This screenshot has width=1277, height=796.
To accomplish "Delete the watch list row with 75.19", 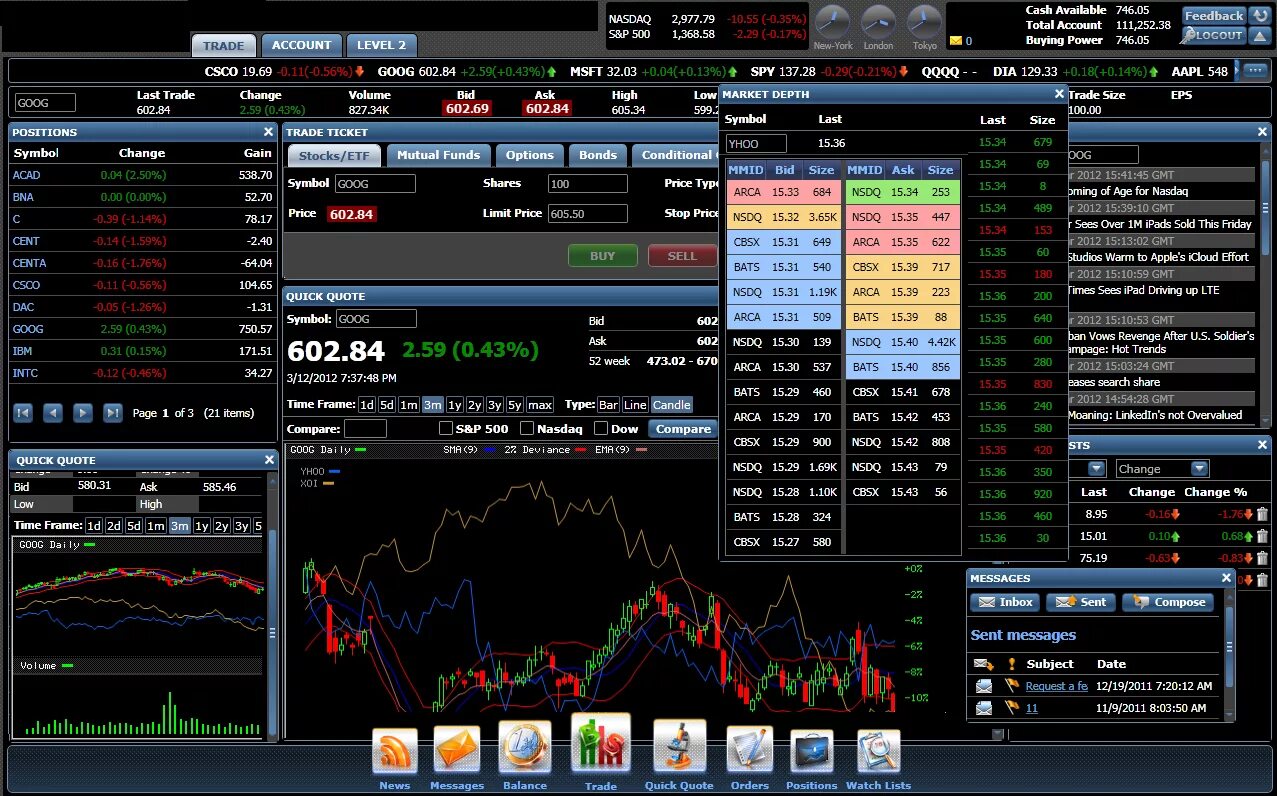I will [1262, 558].
